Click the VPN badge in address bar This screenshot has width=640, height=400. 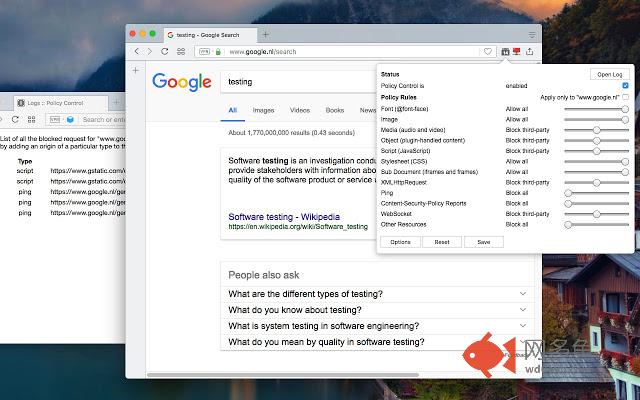tap(204, 51)
